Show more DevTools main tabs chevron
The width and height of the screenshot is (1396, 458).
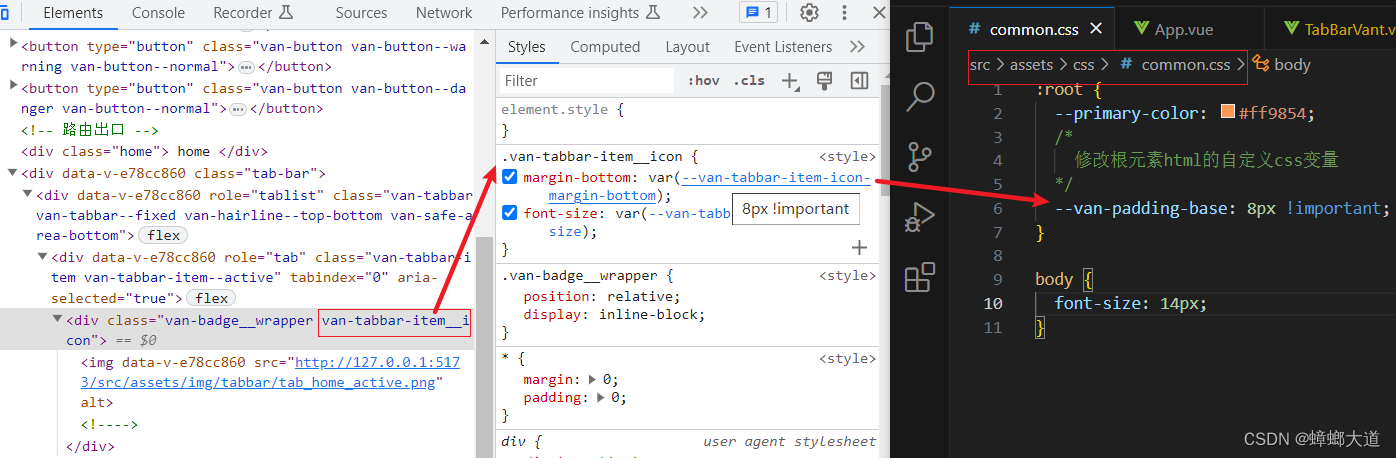pyautogui.click(x=699, y=13)
